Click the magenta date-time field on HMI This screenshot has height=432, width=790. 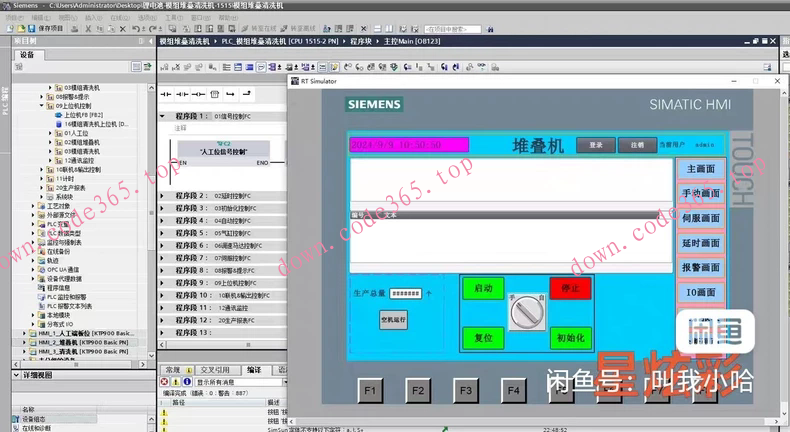[409, 145]
